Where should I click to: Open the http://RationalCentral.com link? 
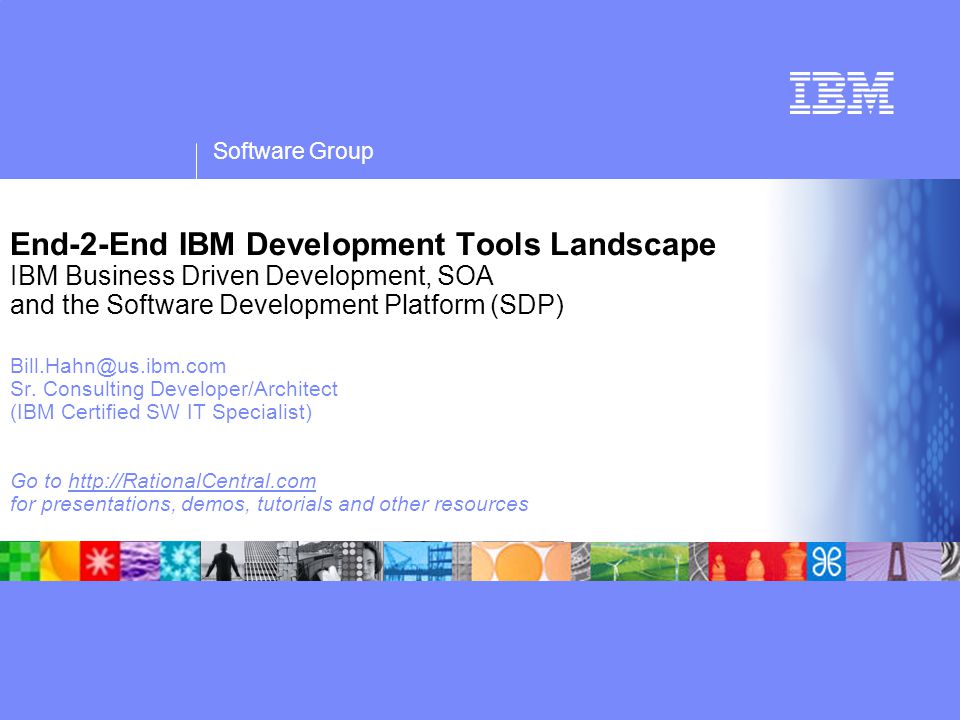(192, 481)
